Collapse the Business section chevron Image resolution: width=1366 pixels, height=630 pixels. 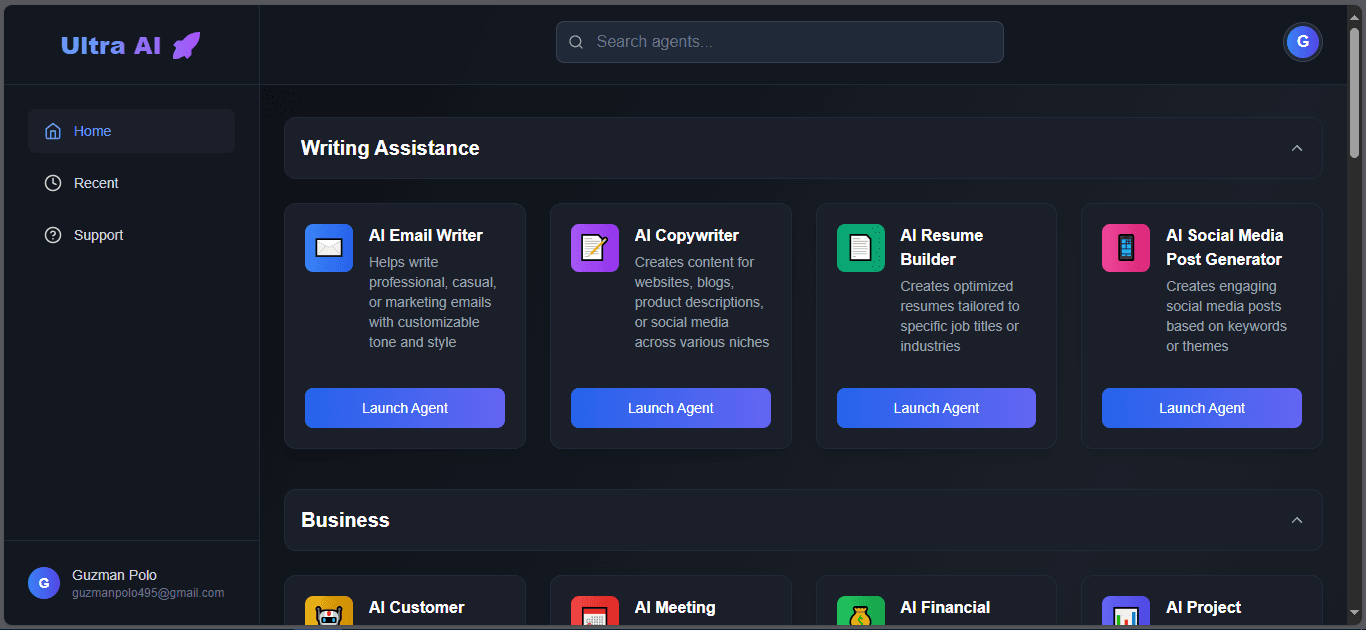1297,520
